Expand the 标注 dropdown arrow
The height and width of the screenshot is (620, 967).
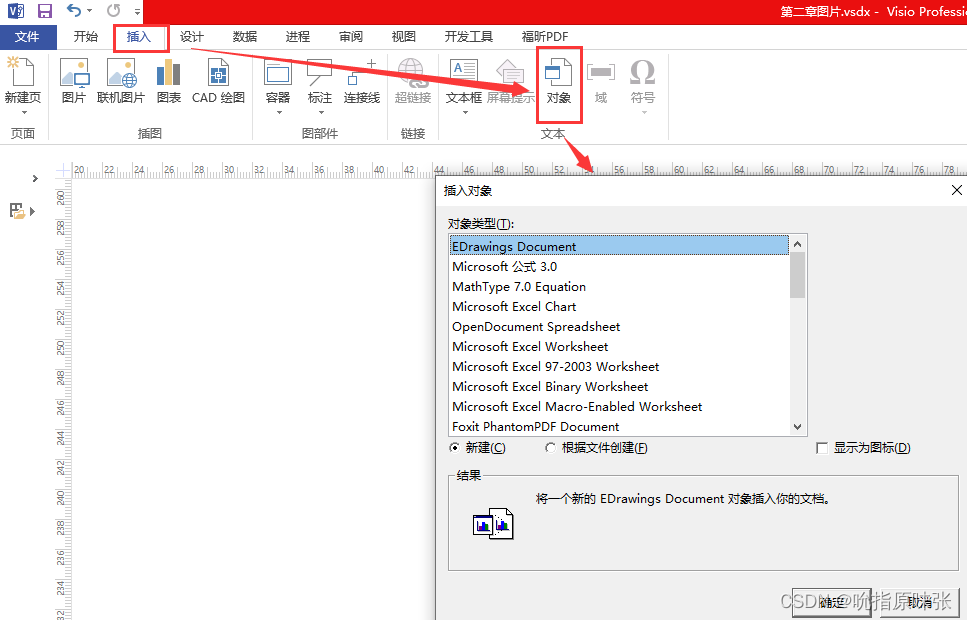(x=321, y=112)
